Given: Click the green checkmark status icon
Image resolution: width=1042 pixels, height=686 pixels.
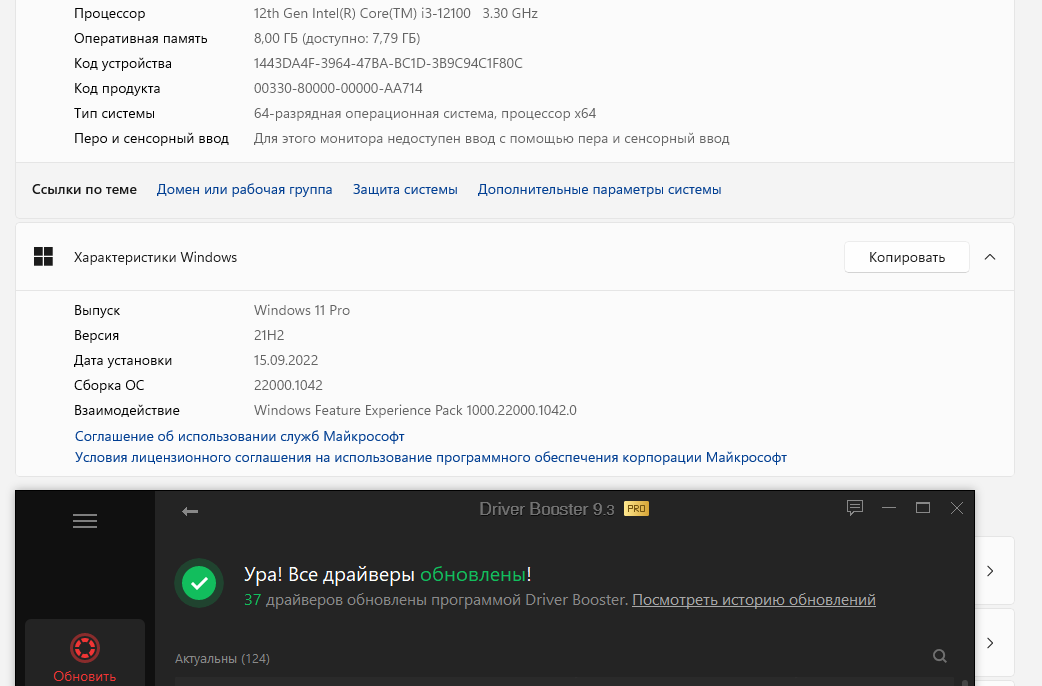Looking at the screenshot, I should click(199, 584).
